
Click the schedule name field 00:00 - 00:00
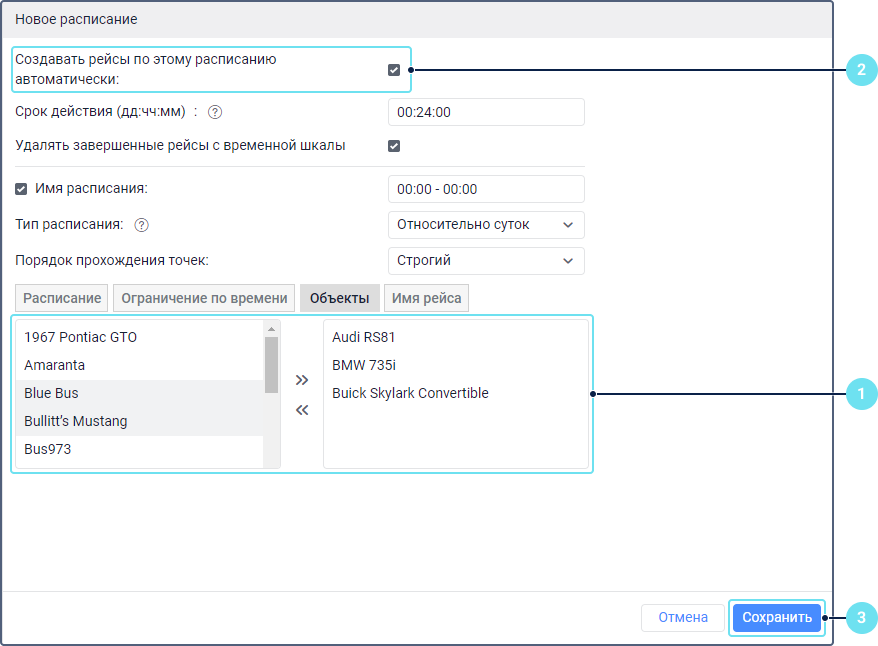[x=485, y=189]
